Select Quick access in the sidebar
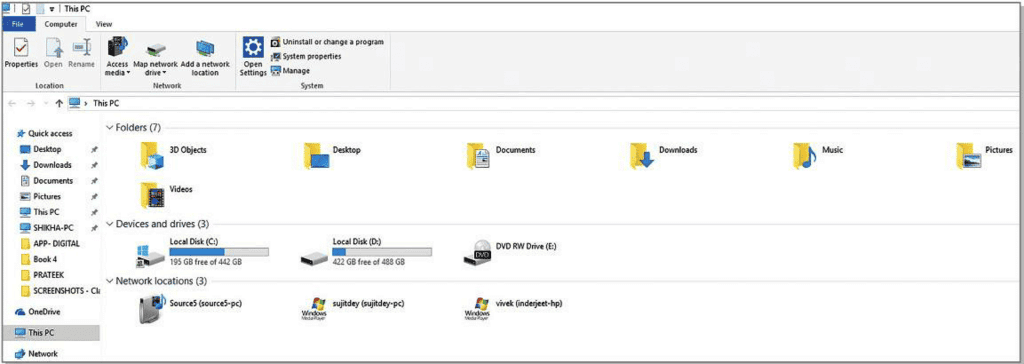This screenshot has width=1024, height=364. coord(44,133)
